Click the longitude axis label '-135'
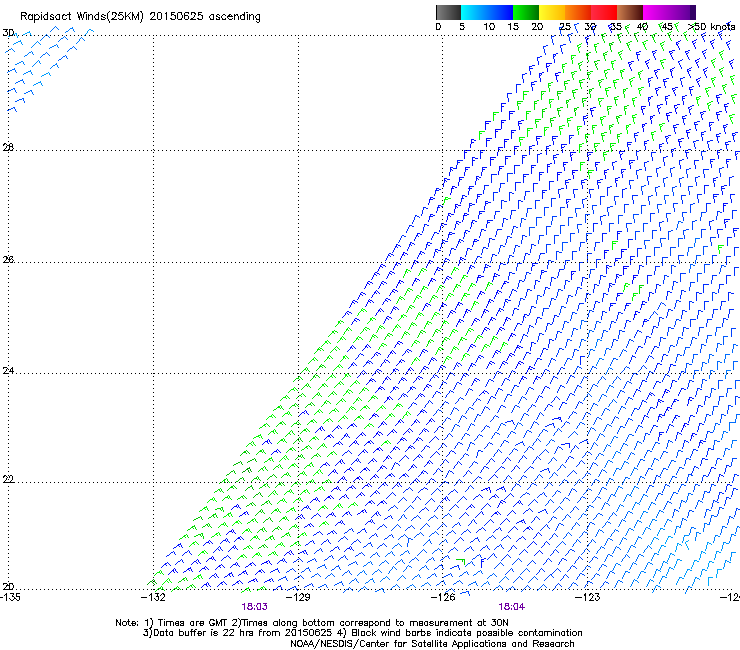 [x=10, y=598]
